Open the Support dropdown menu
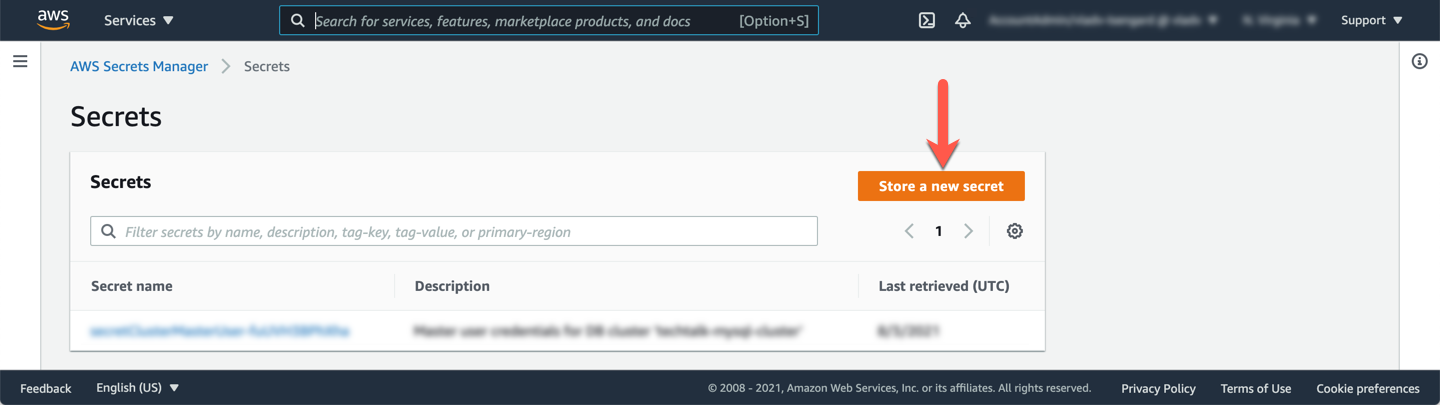The width and height of the screenshot is (1440, 405). pyautogui.click(x=1371, y=20)
